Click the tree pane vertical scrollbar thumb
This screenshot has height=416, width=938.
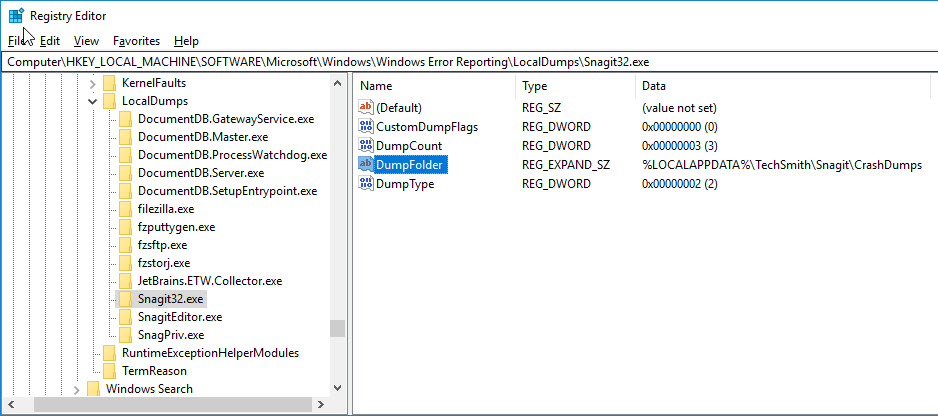(x=337, y=329)
